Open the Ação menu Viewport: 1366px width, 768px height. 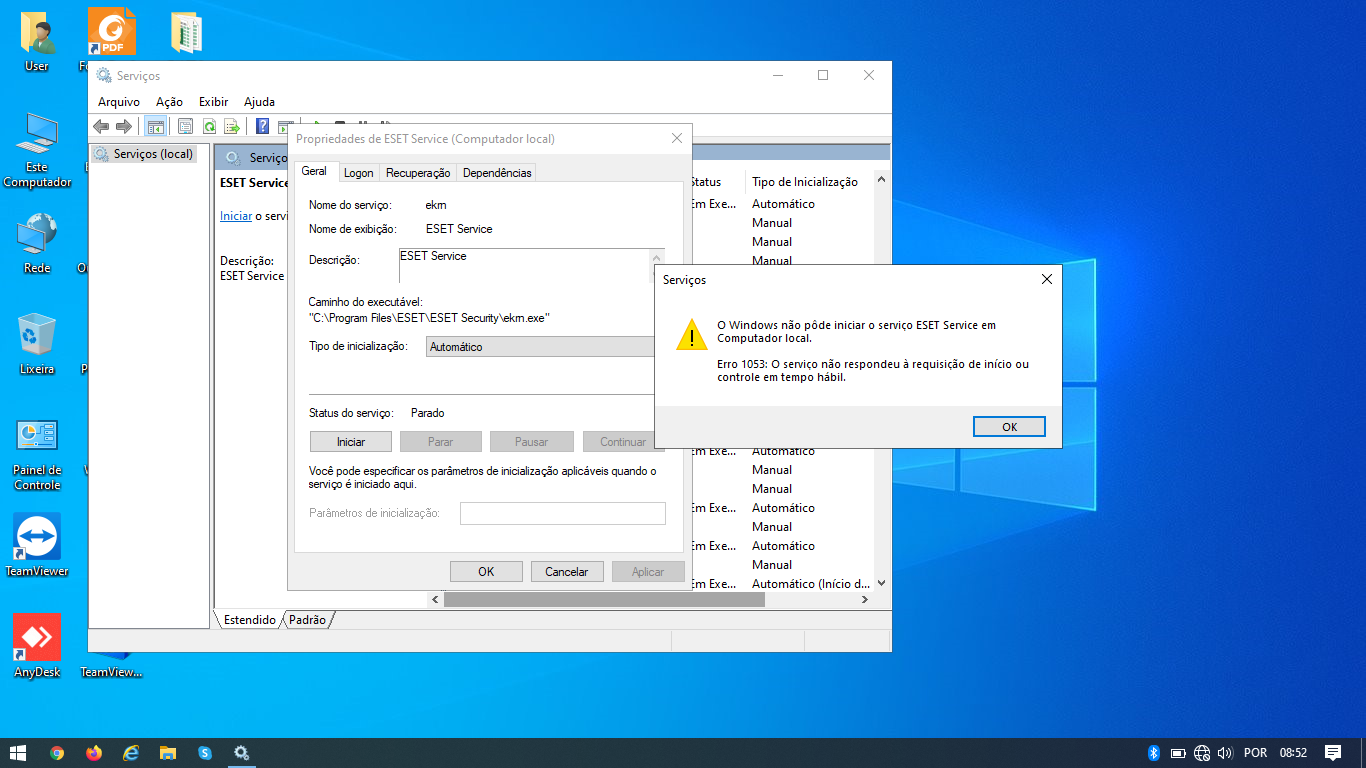169,102
